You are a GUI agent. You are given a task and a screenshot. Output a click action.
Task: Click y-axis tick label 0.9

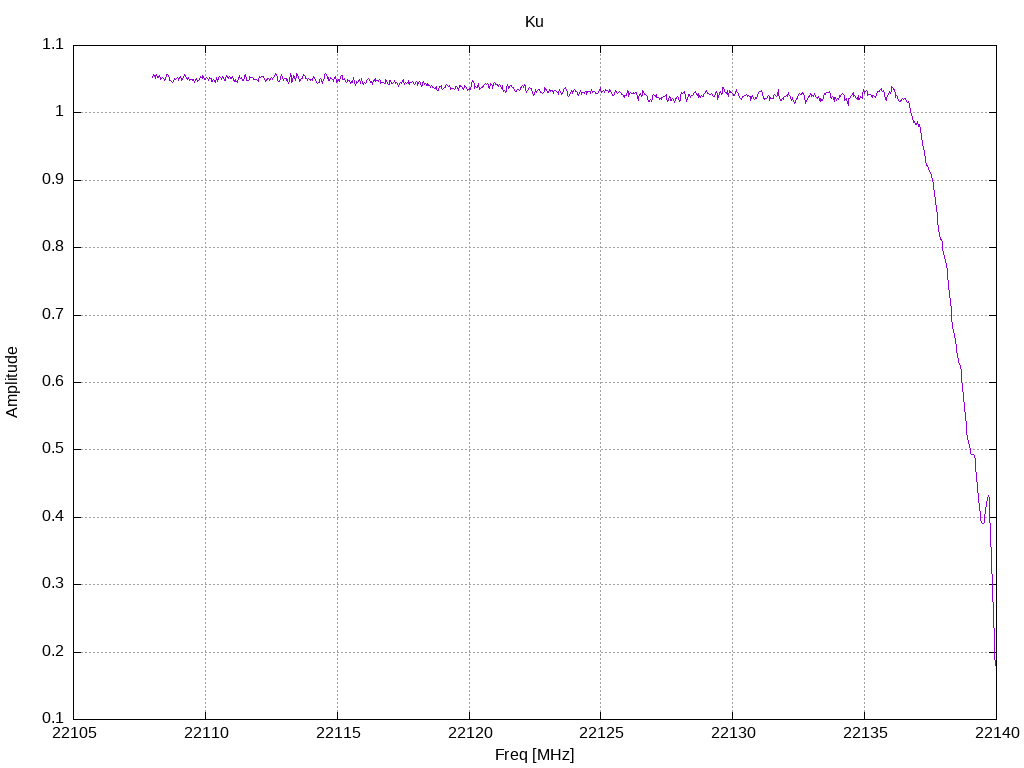53,180
